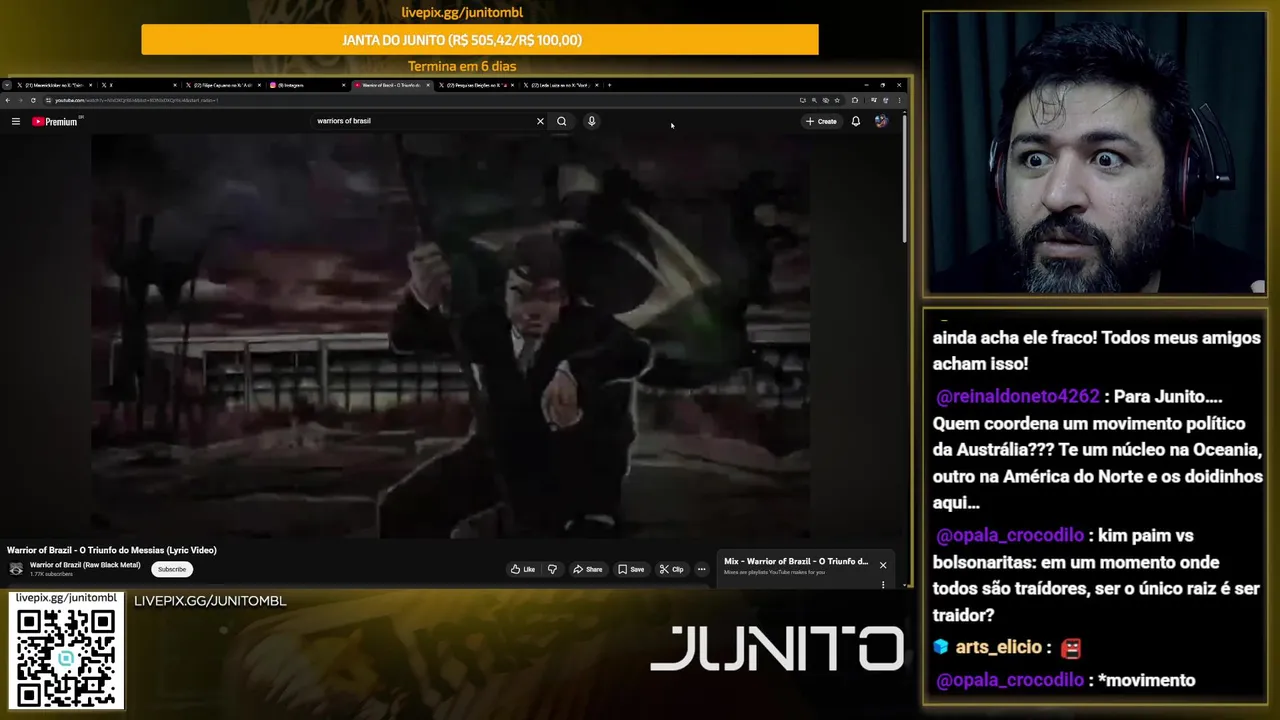
Task: Switch to Pesquisas Eleições no X tab
Action: point(475,85)
